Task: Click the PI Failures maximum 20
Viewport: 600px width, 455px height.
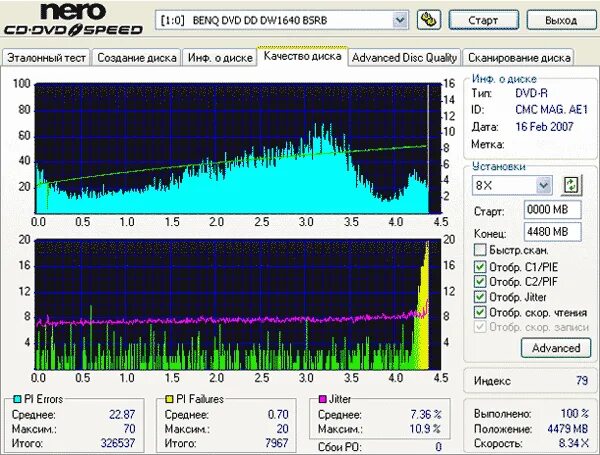Action: point(282,429)
